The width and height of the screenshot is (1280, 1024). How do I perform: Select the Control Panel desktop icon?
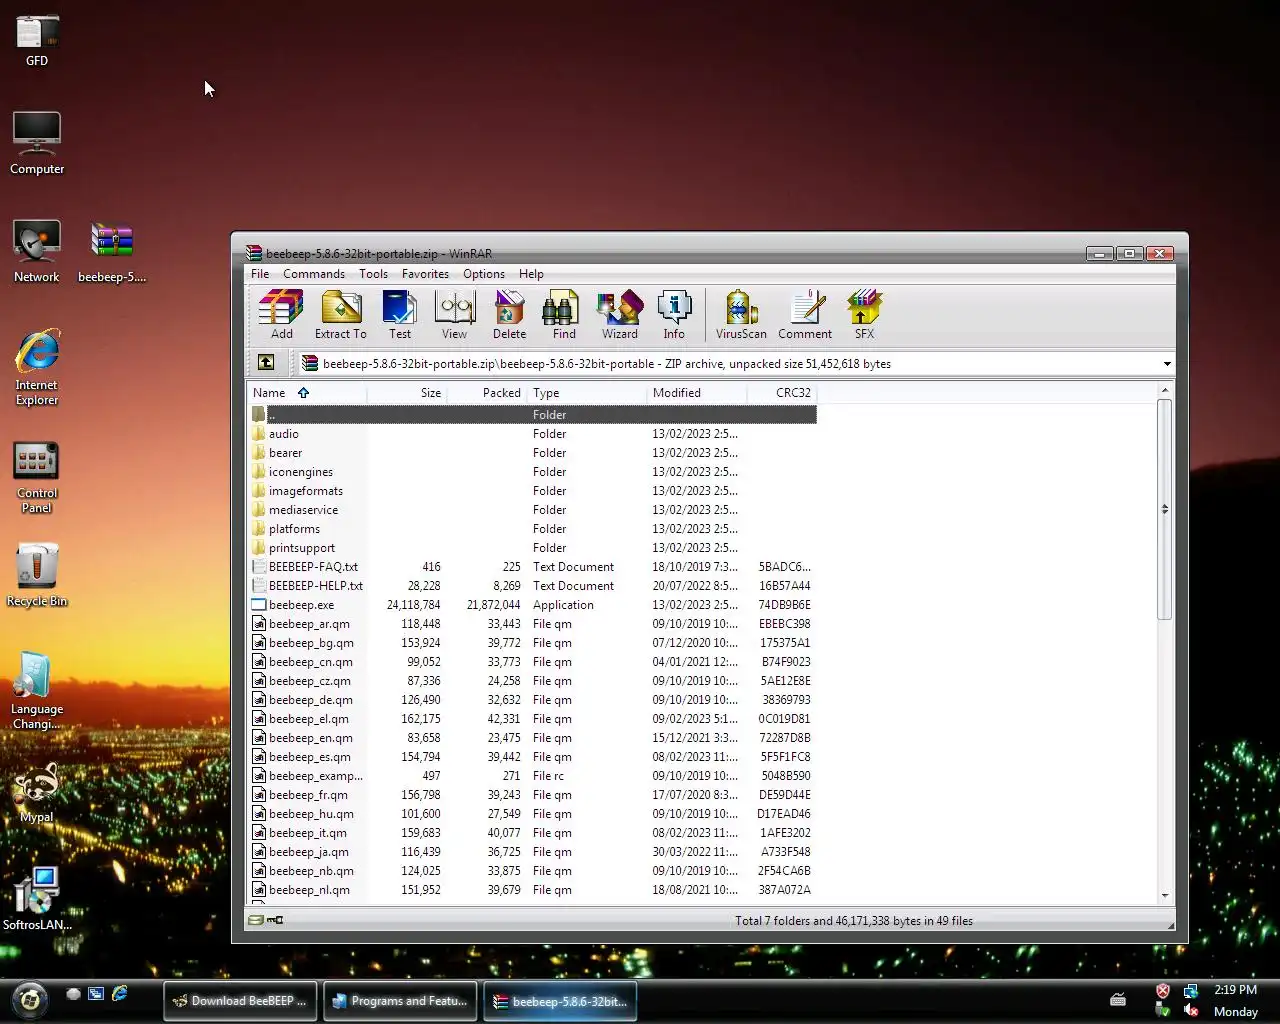(37, 477)
